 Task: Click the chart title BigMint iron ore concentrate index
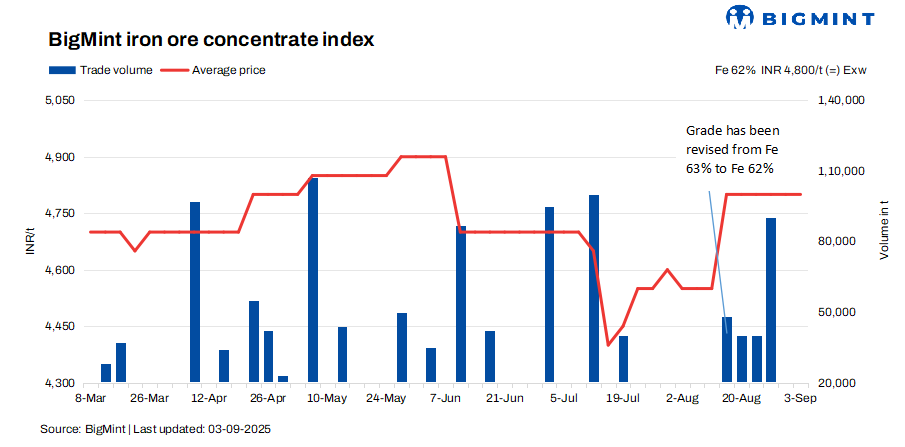(x=211, y=41)
